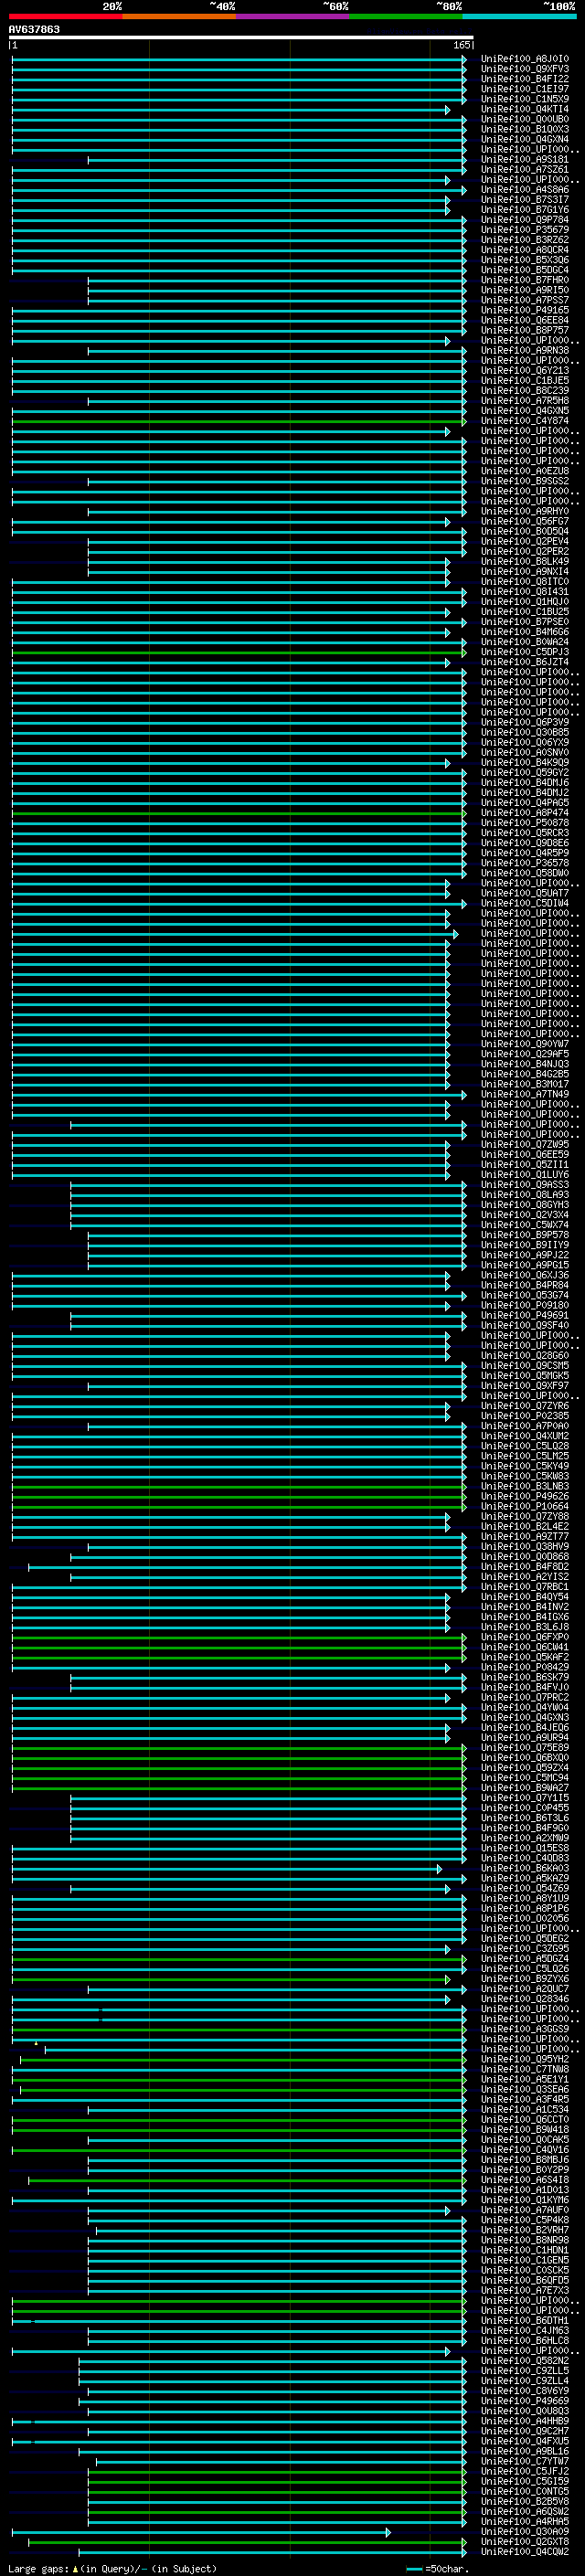Click the white query sequence bar
585x2576 pixels.
[241, 38]
